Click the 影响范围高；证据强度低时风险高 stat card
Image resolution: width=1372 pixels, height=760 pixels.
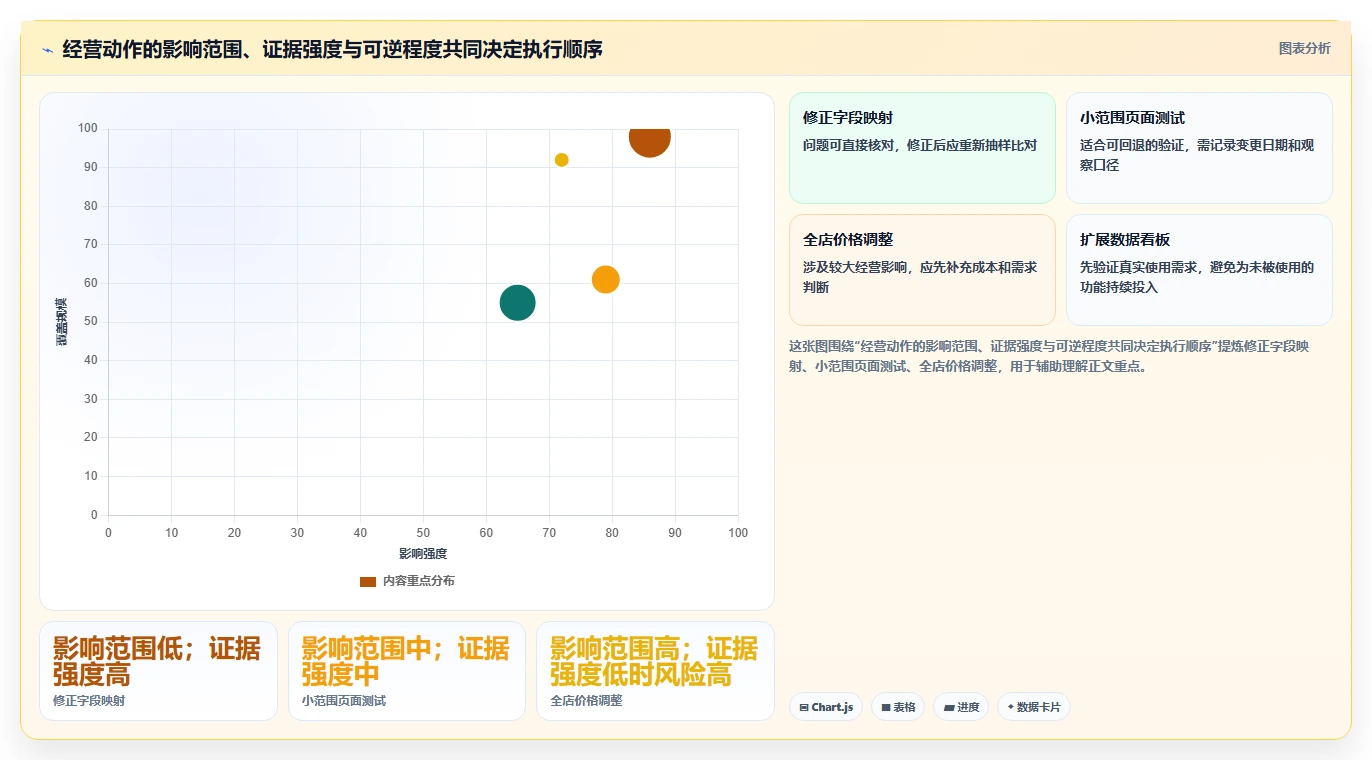point(655,671)
